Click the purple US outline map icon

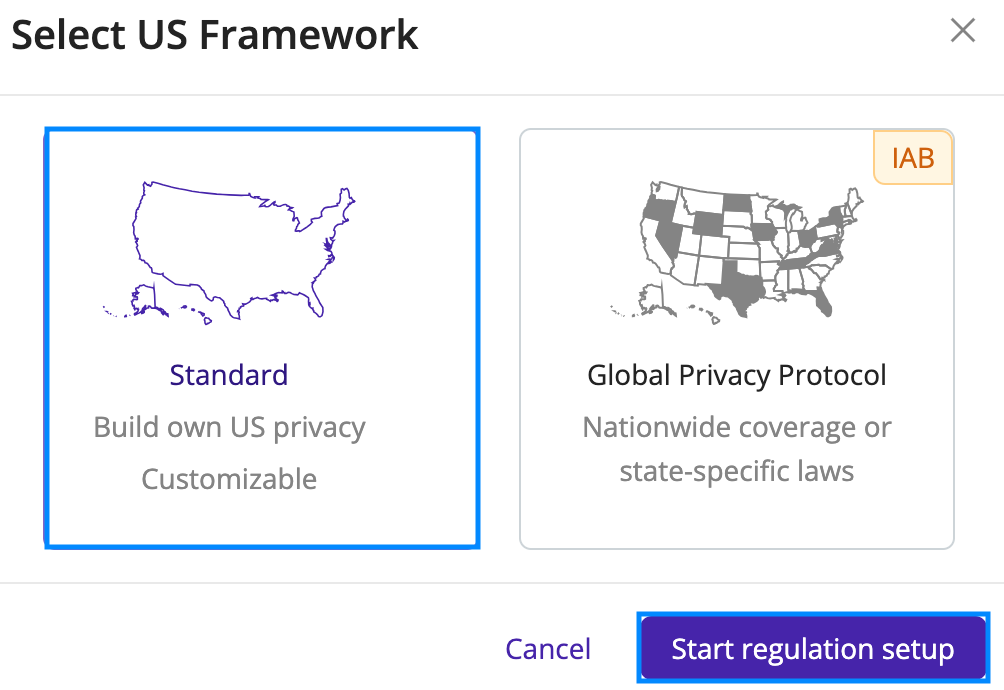[229, 253]
